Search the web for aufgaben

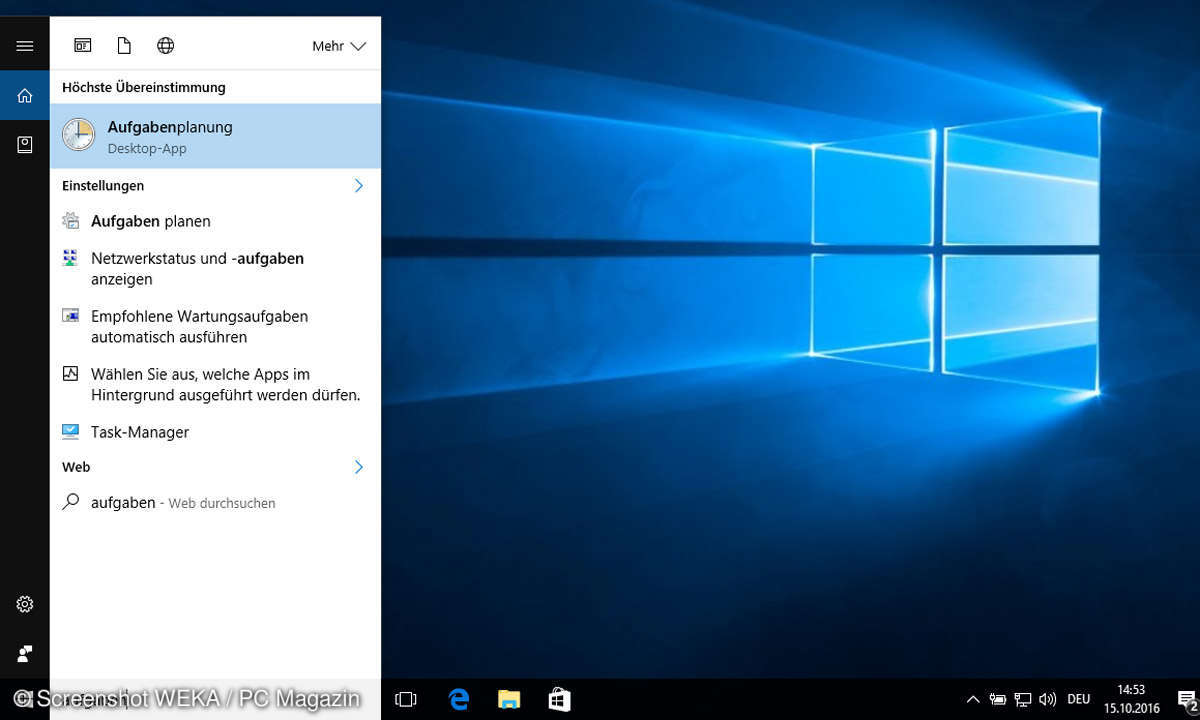pos(215,503)
